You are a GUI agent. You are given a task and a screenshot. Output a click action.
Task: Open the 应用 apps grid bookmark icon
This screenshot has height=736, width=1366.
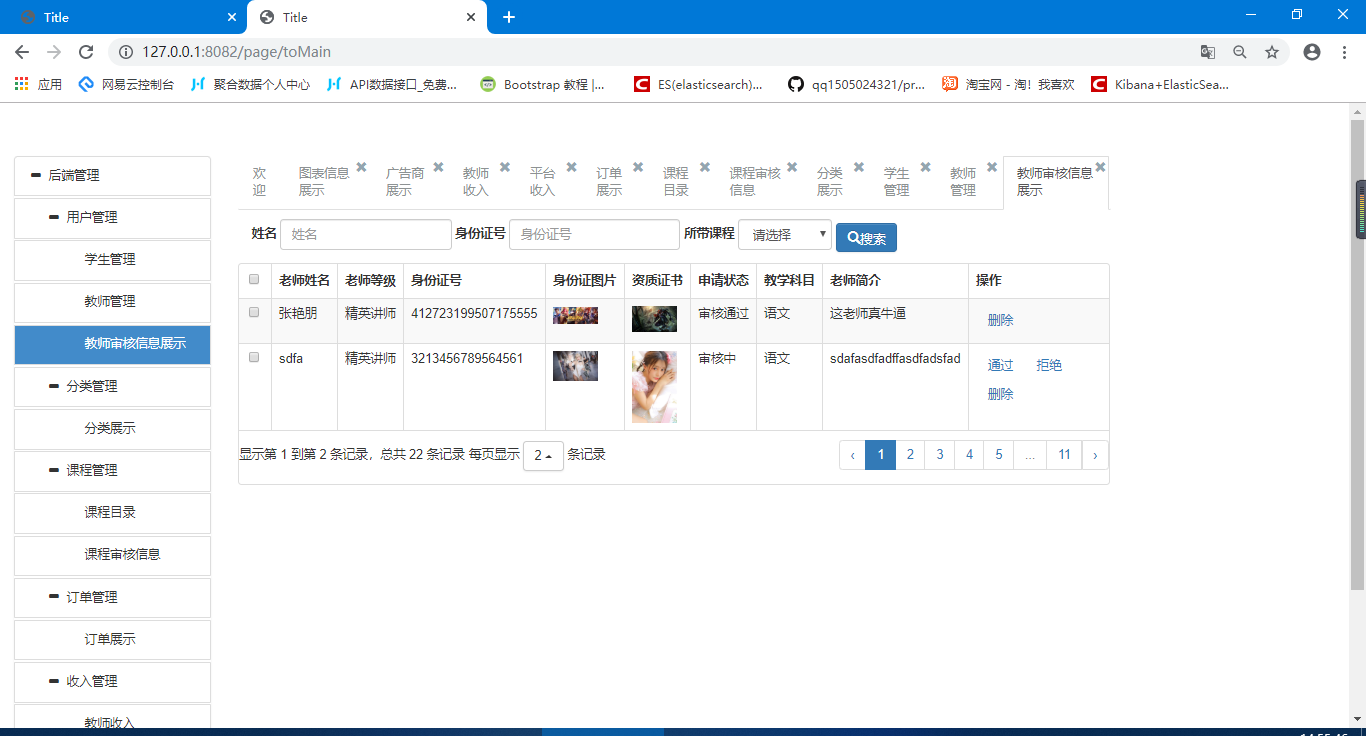click(x=21, y=85)
